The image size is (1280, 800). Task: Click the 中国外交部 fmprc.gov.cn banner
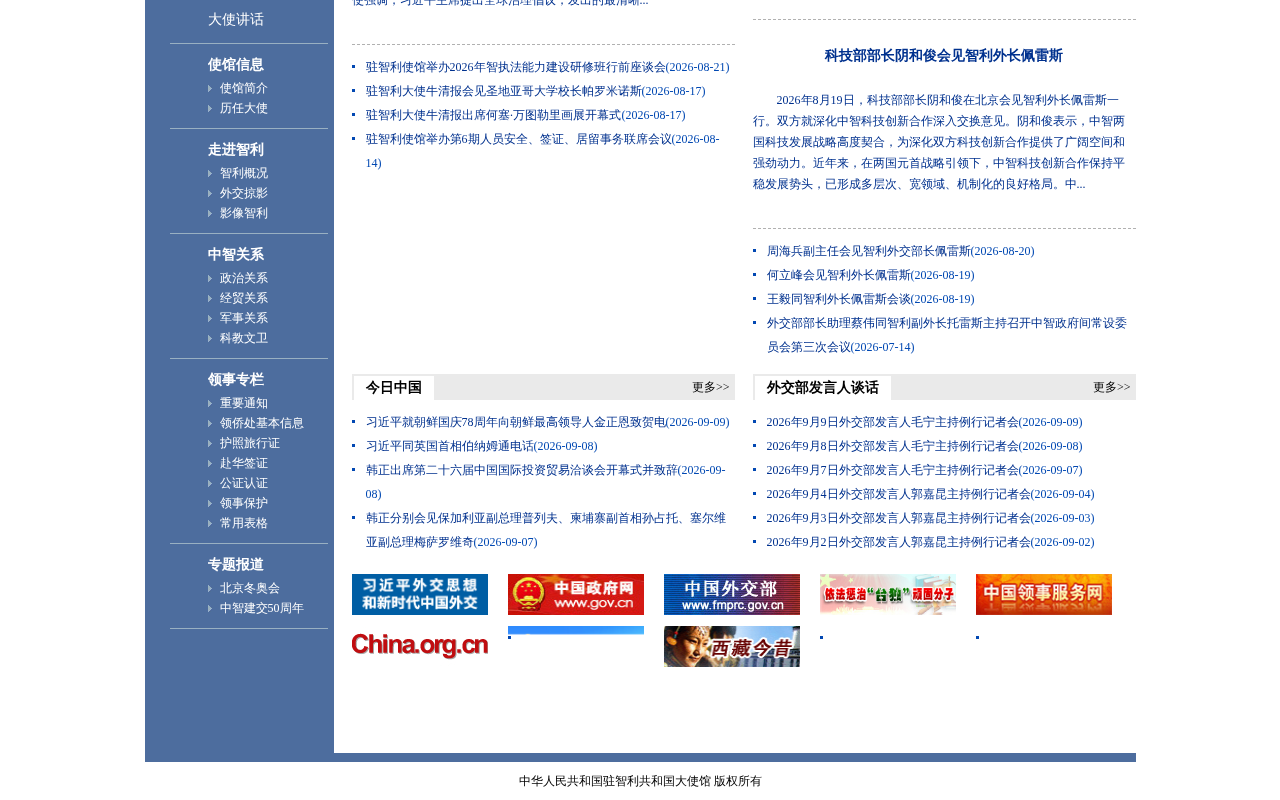coord(732,594)
